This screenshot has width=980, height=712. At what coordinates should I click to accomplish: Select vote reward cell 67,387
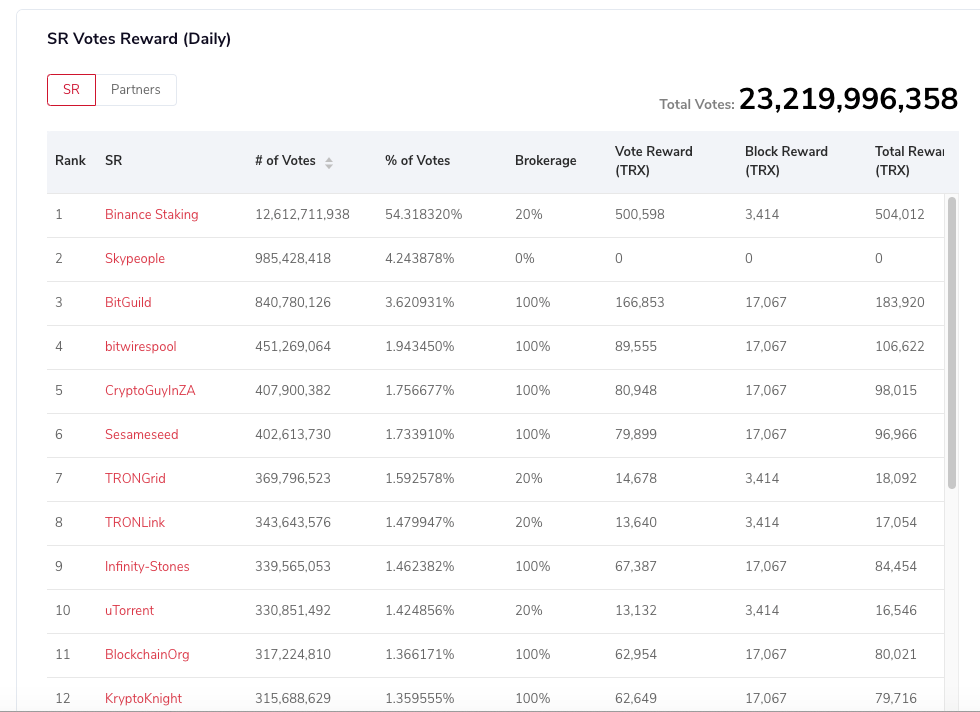click(636, 566)
